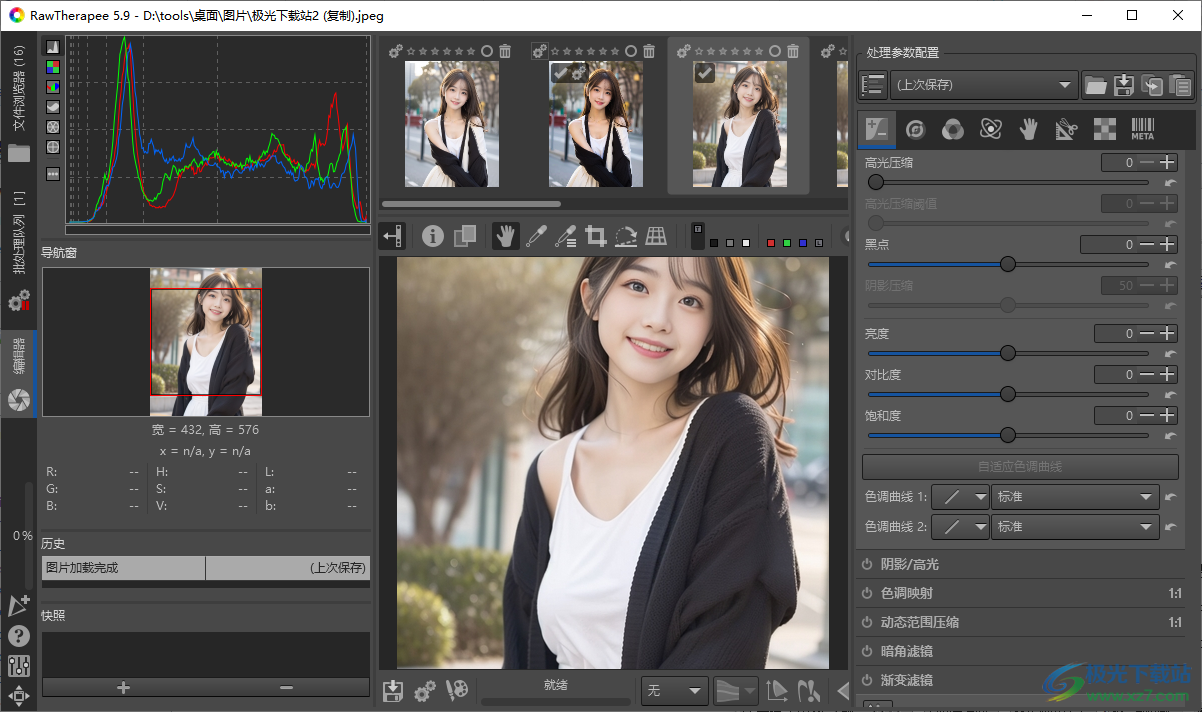Open the META metadata tab
The image size is (1202, 712).
[x=1143, y=128]
